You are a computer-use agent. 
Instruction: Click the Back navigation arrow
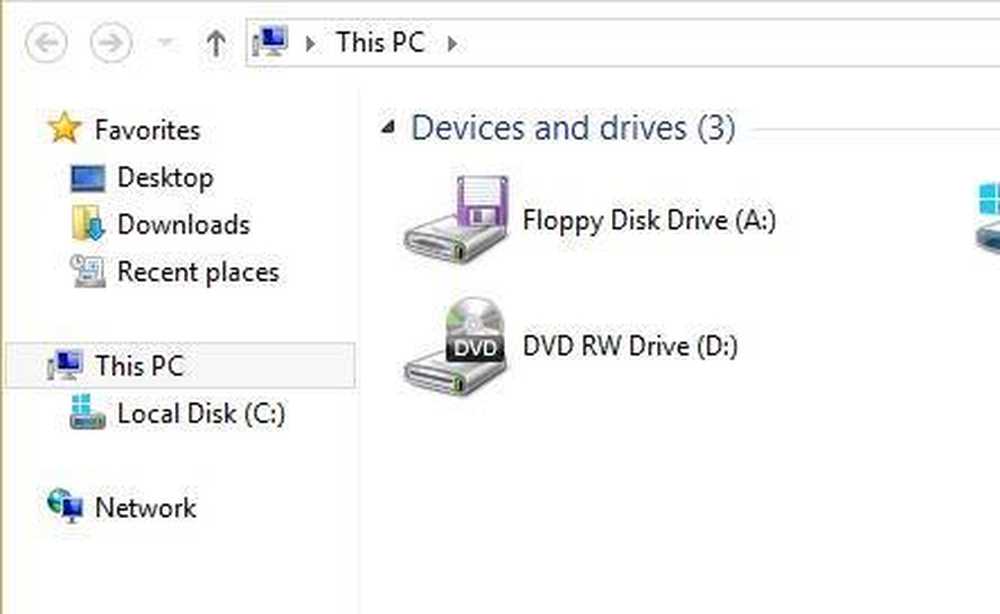[47, 43]
